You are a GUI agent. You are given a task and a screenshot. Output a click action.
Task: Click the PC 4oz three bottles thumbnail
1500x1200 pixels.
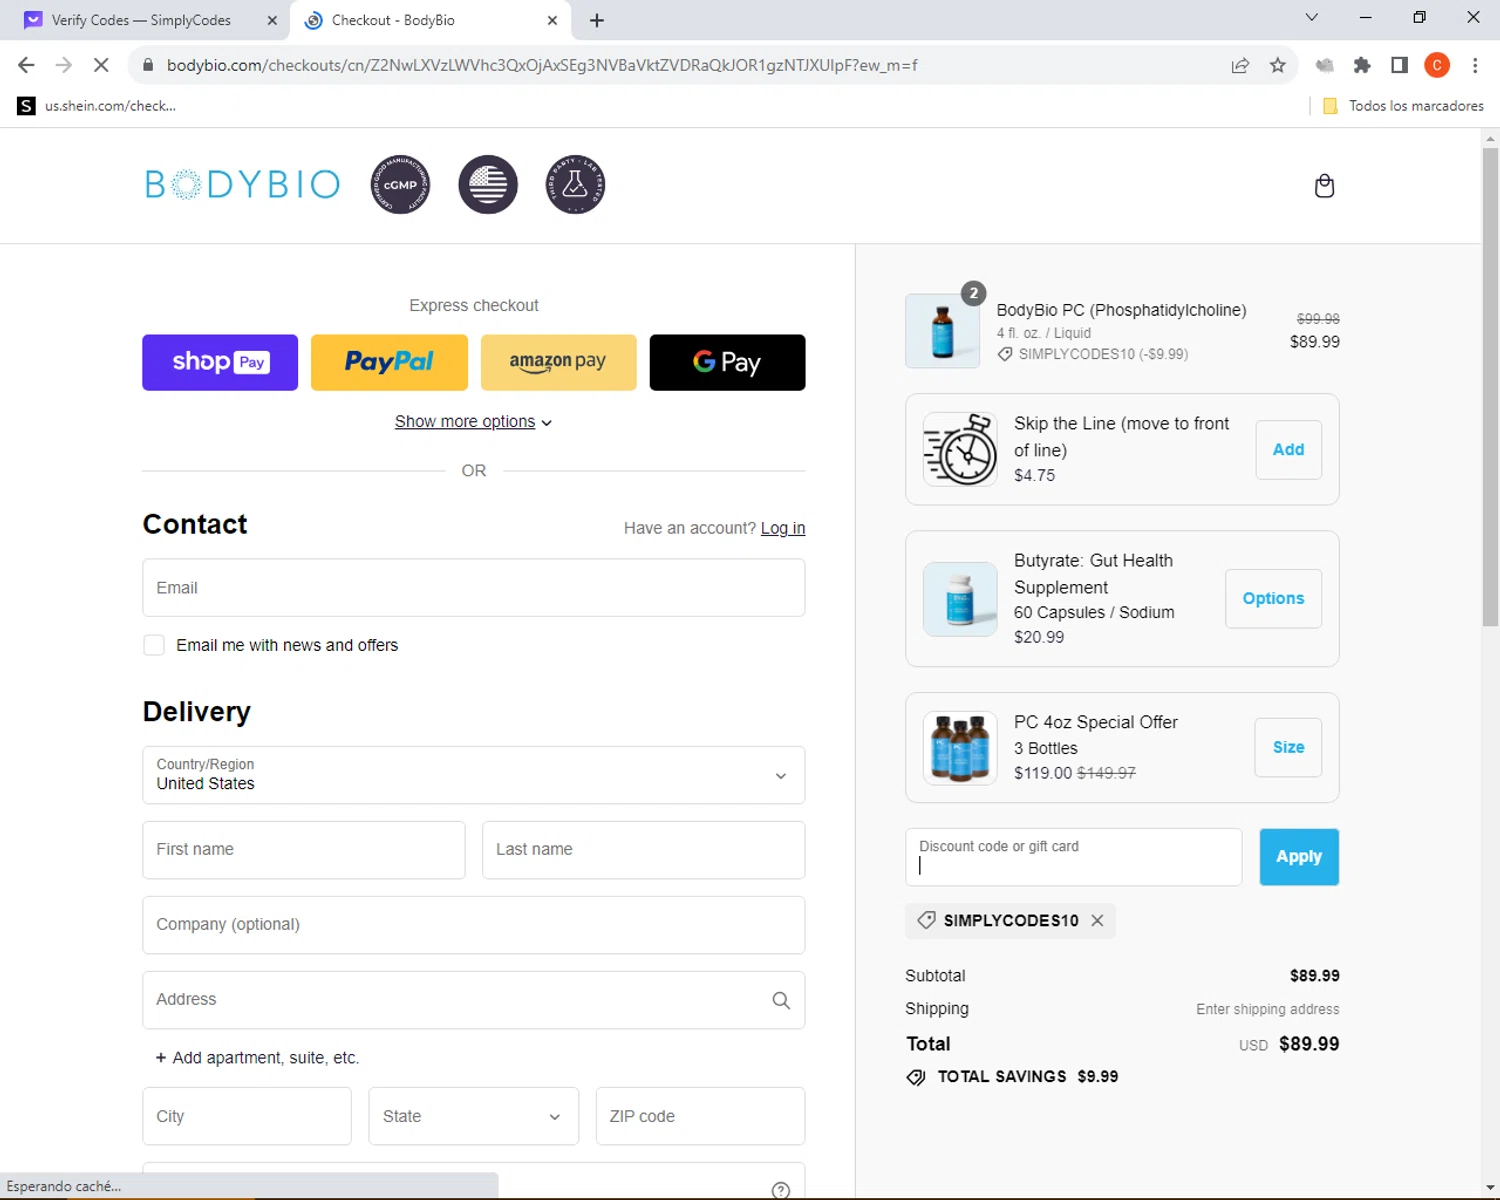point(960,747)
